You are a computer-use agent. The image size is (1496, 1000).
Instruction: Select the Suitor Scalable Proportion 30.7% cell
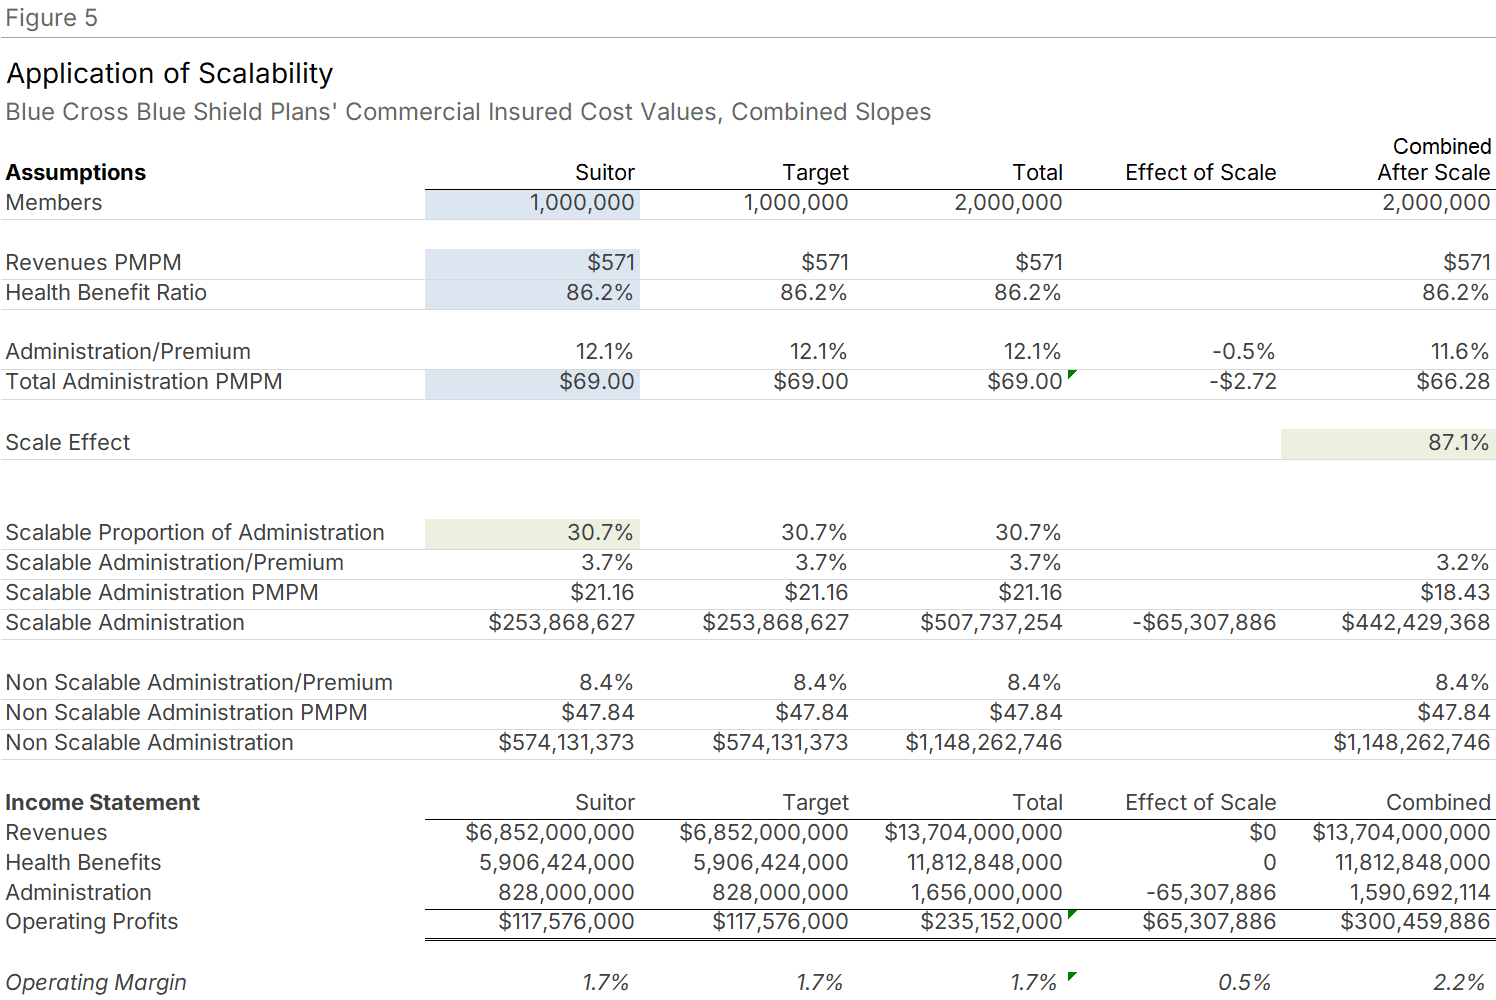point(532,533)
